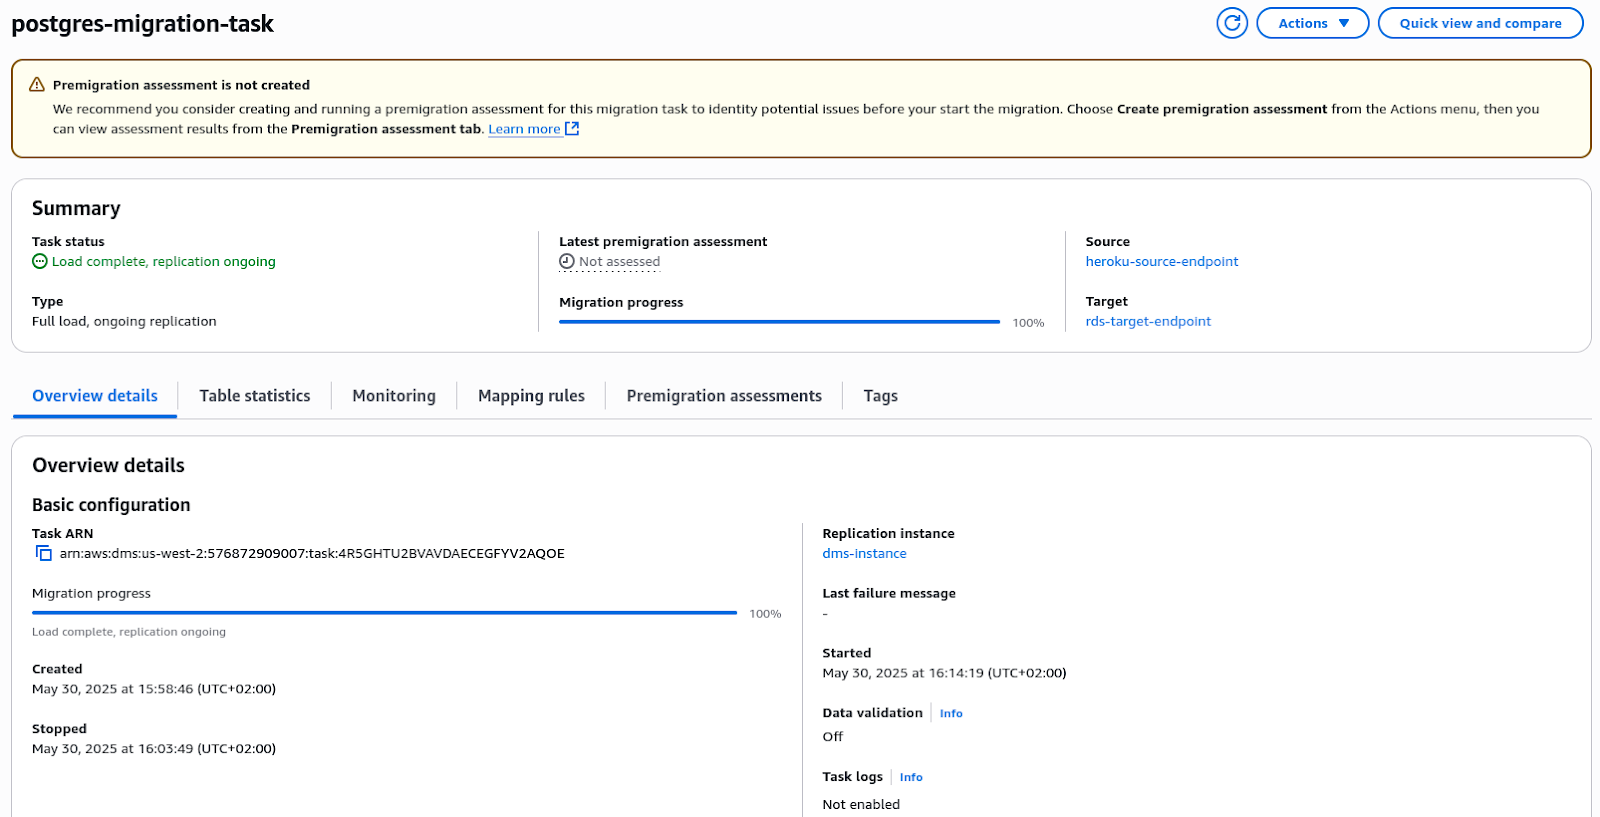The height and width of the screenshot is (817, 1600).
Task: Switch to the Tags tab
Action: coord(881,396)
